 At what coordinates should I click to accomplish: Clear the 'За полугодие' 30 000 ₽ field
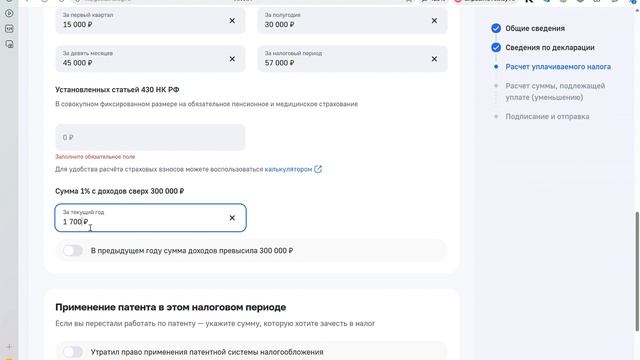[x=434, y=20]
